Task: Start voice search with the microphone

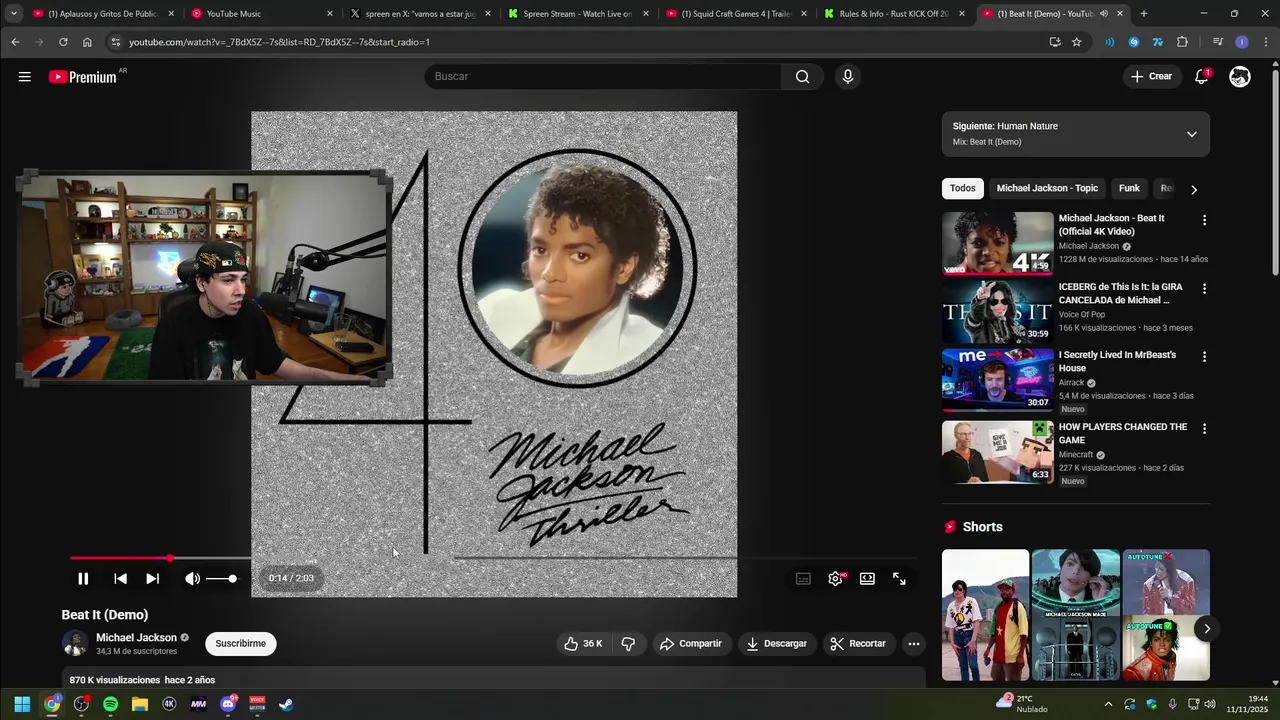Action: click(848, 77)
